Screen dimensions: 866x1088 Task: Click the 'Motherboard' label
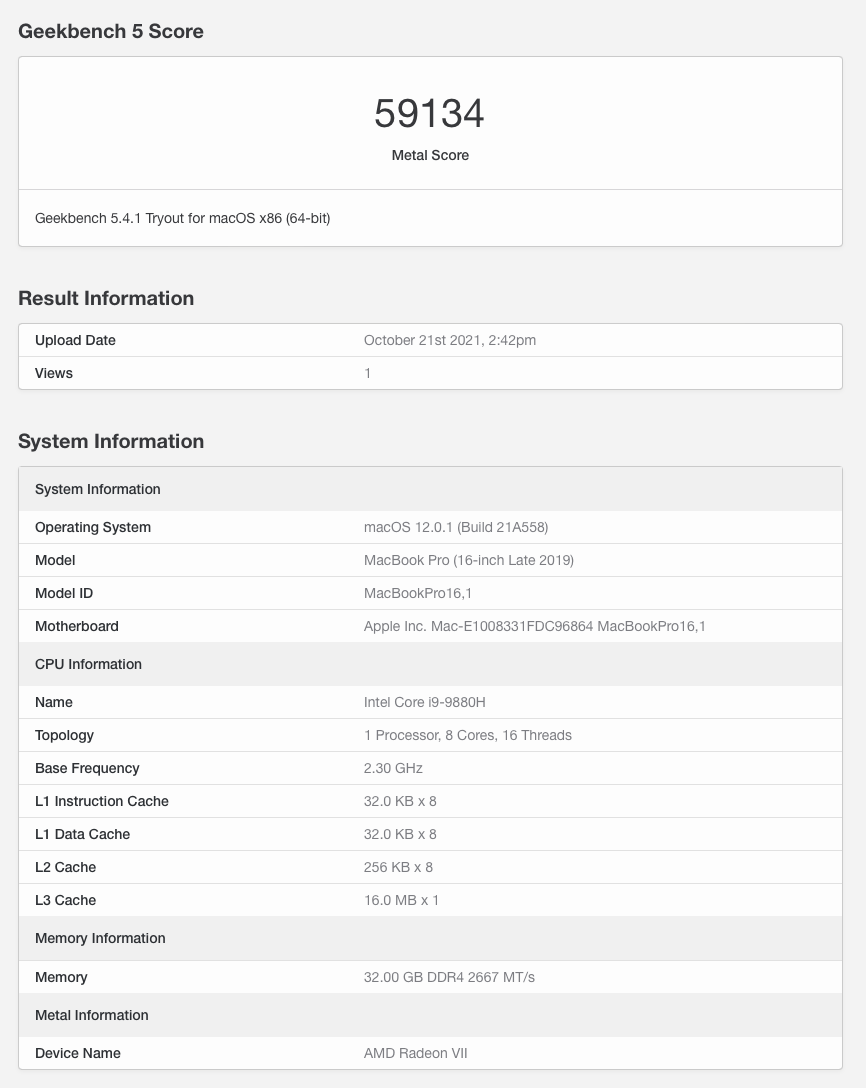tap(76, 626)
